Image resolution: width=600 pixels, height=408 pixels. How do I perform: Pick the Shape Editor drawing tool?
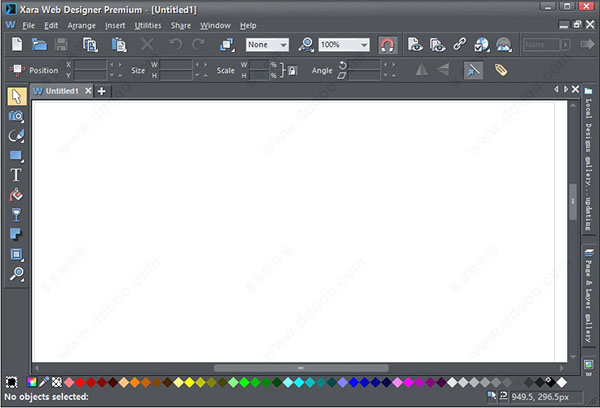[x=16, y=135]
